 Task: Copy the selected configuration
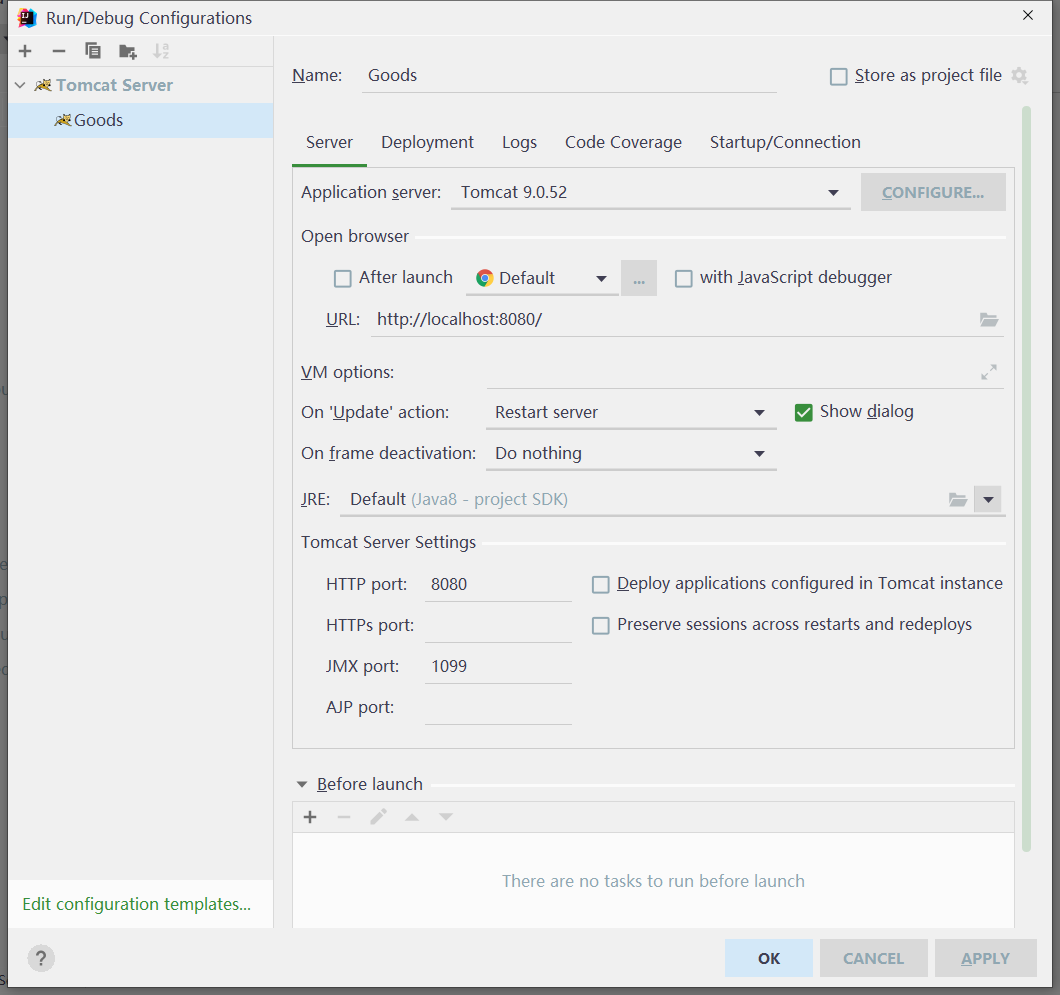93,51
